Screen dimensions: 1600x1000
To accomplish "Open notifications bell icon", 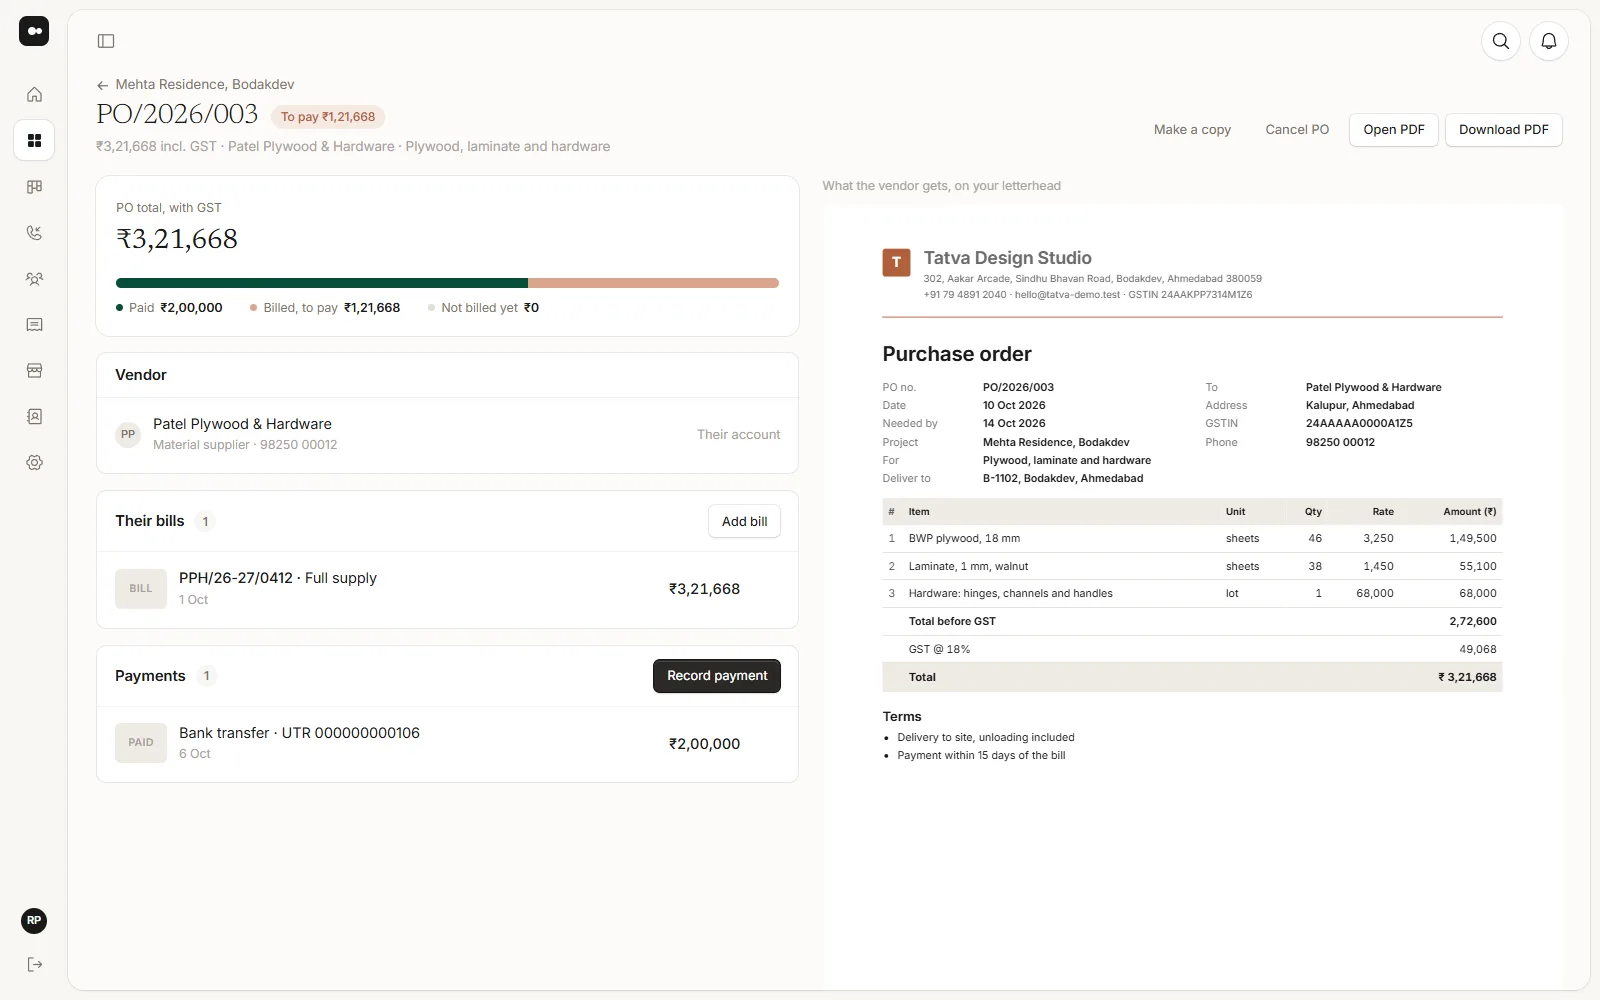I will coord(1549,41).
